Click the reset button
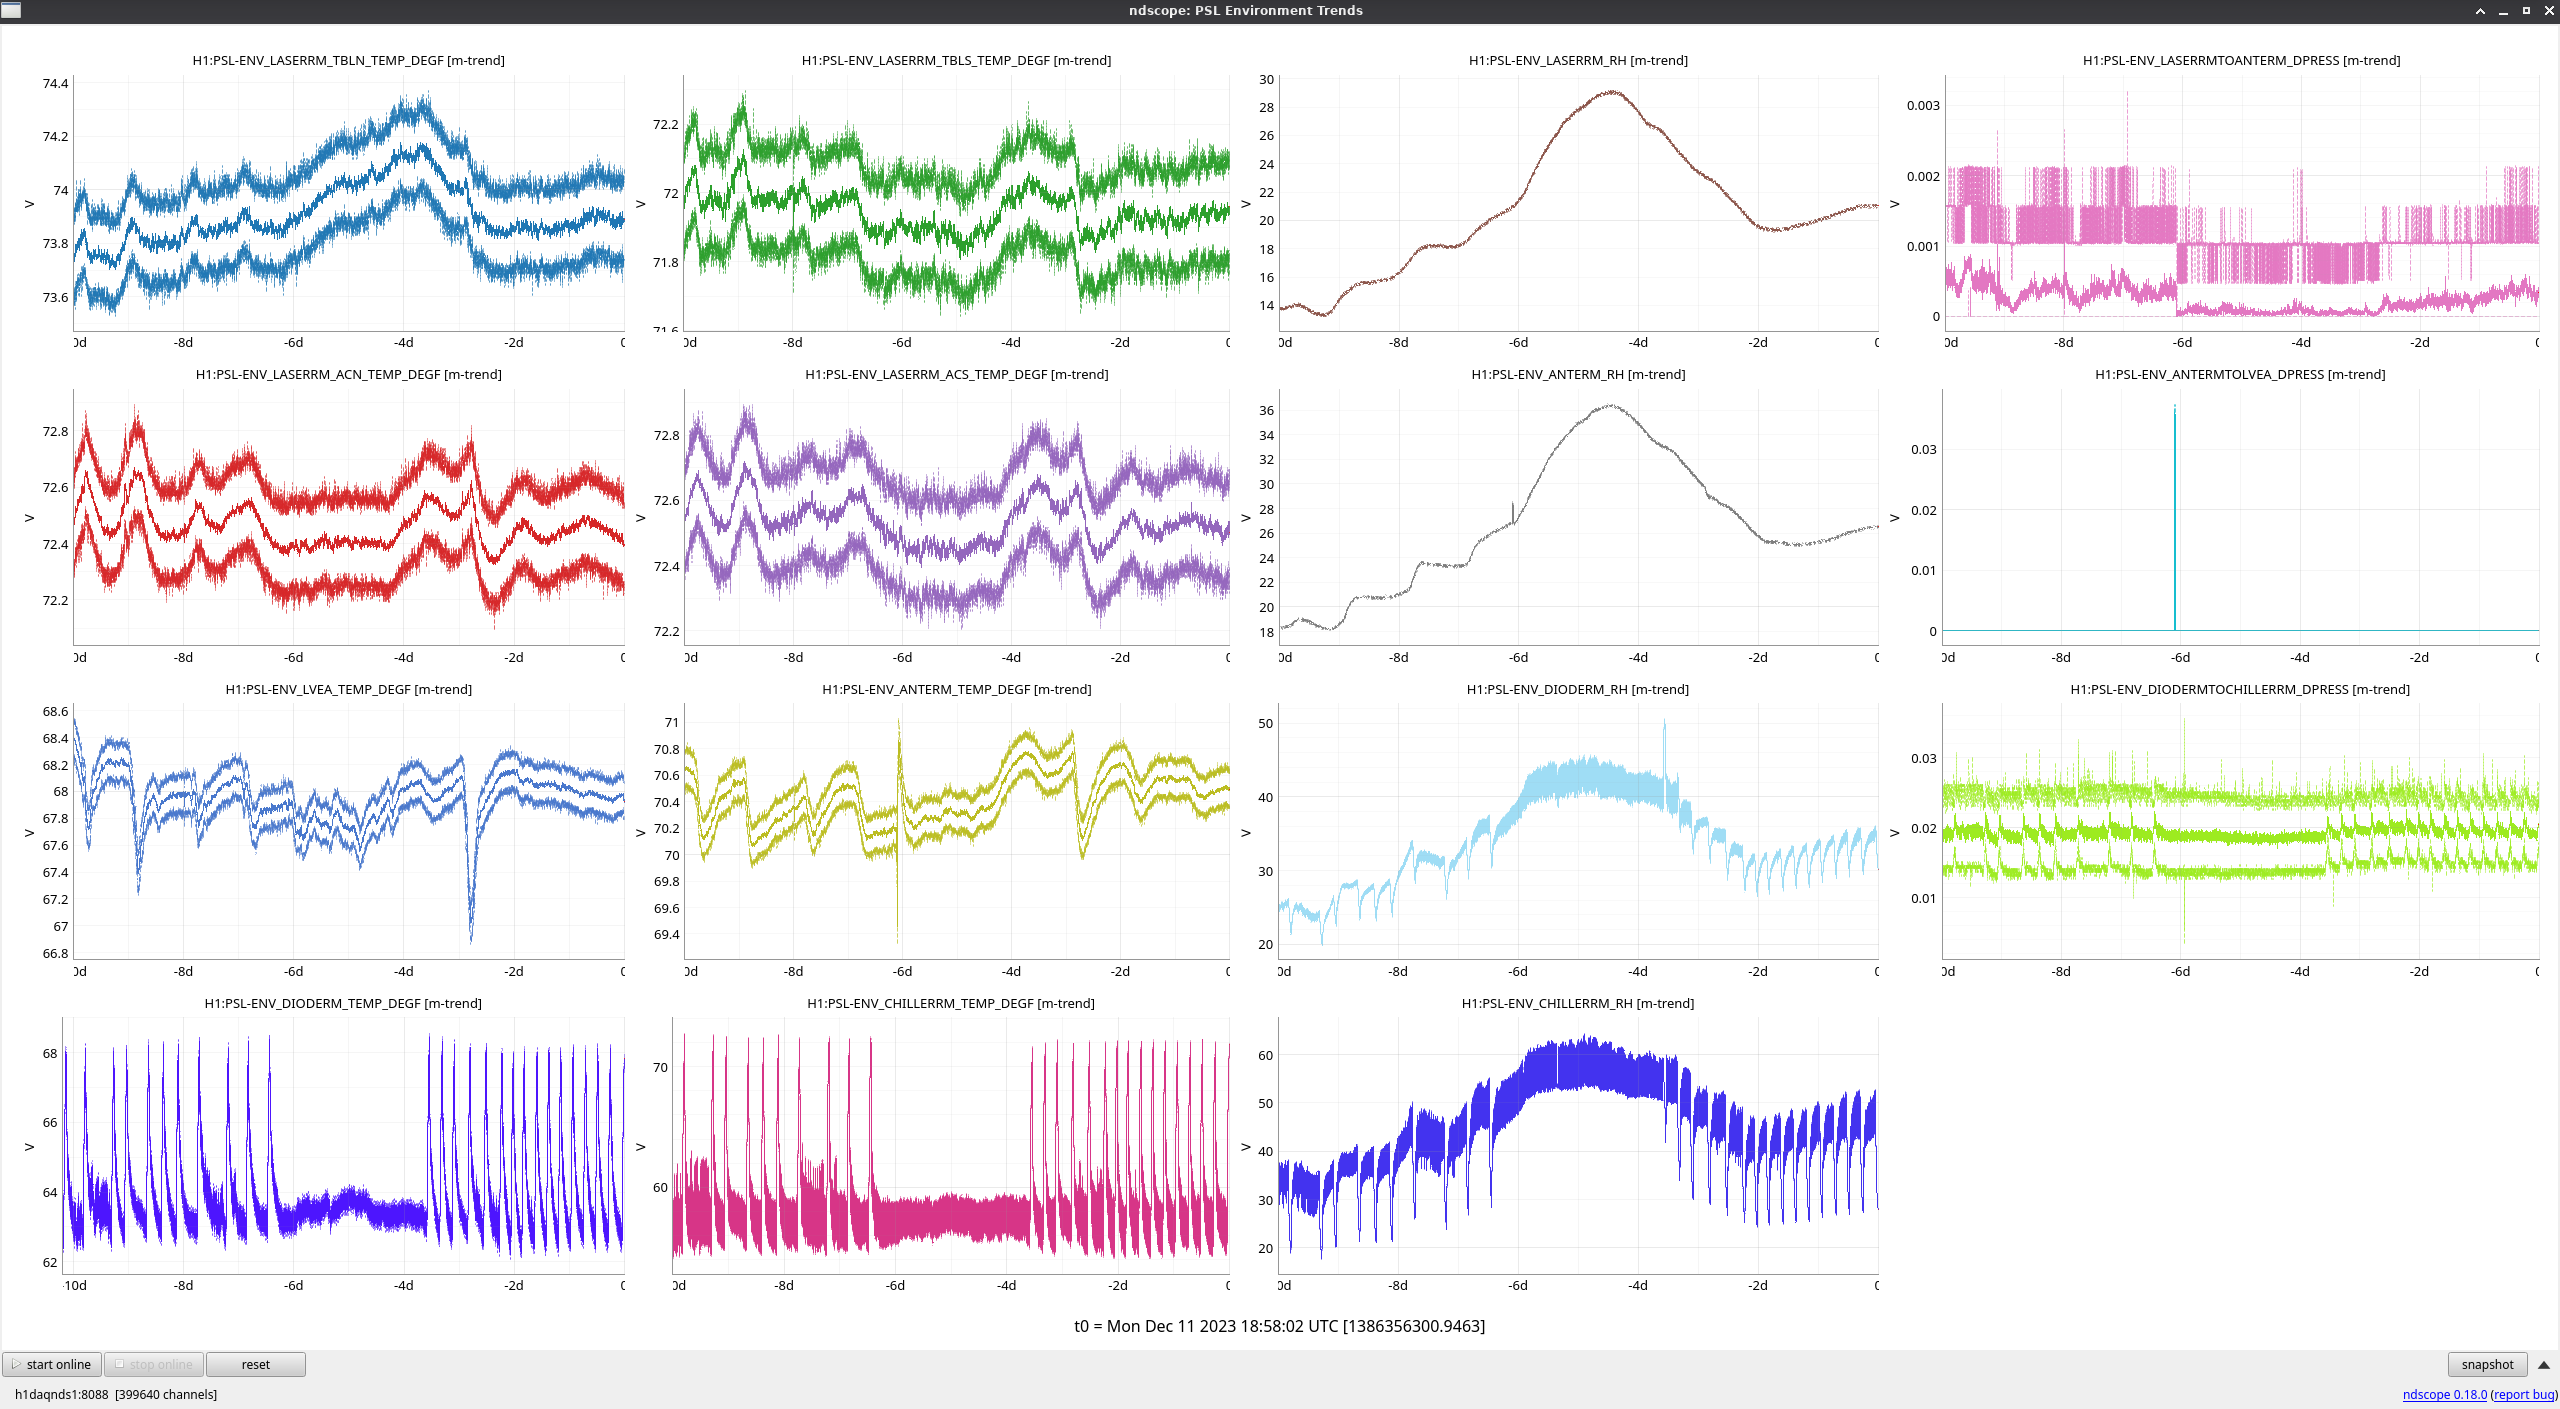This screenshot has height=1409, width=2560. 255,1364
